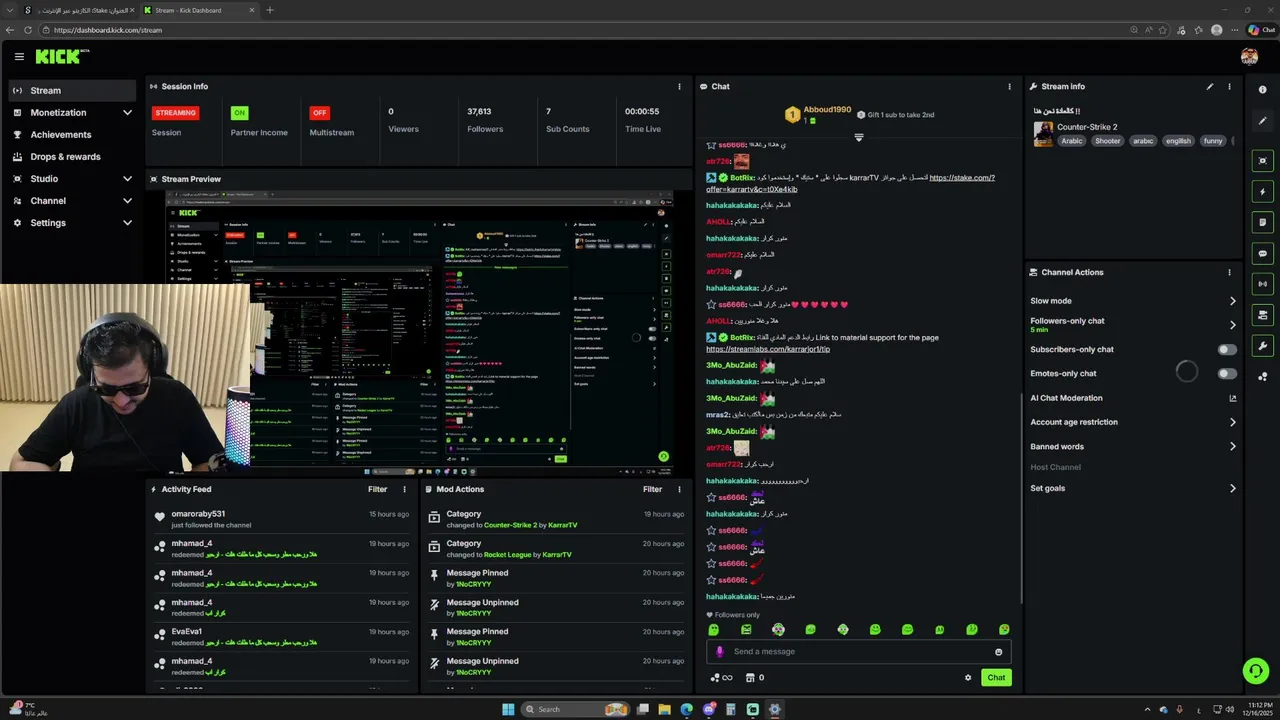The height and width of the screenshot is (720, 1280).
Task: Click the Counter-Strike 2 category thumbnail
Action: pyautogui.click(x=1043, y=134)
